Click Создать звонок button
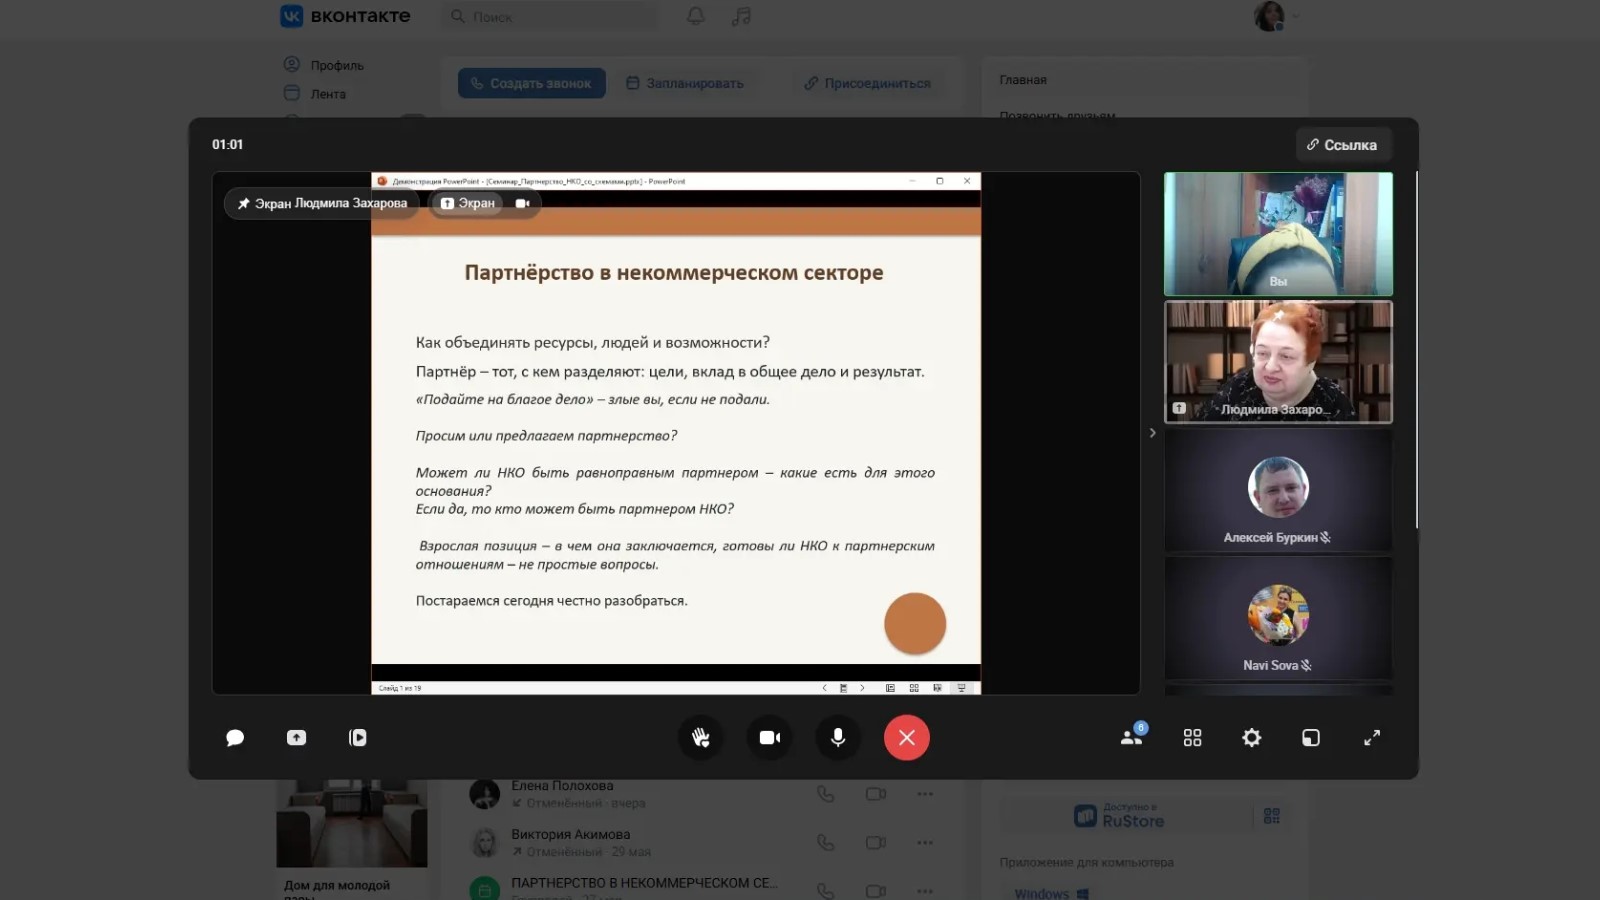1600x900 pixels. point(532,83)
